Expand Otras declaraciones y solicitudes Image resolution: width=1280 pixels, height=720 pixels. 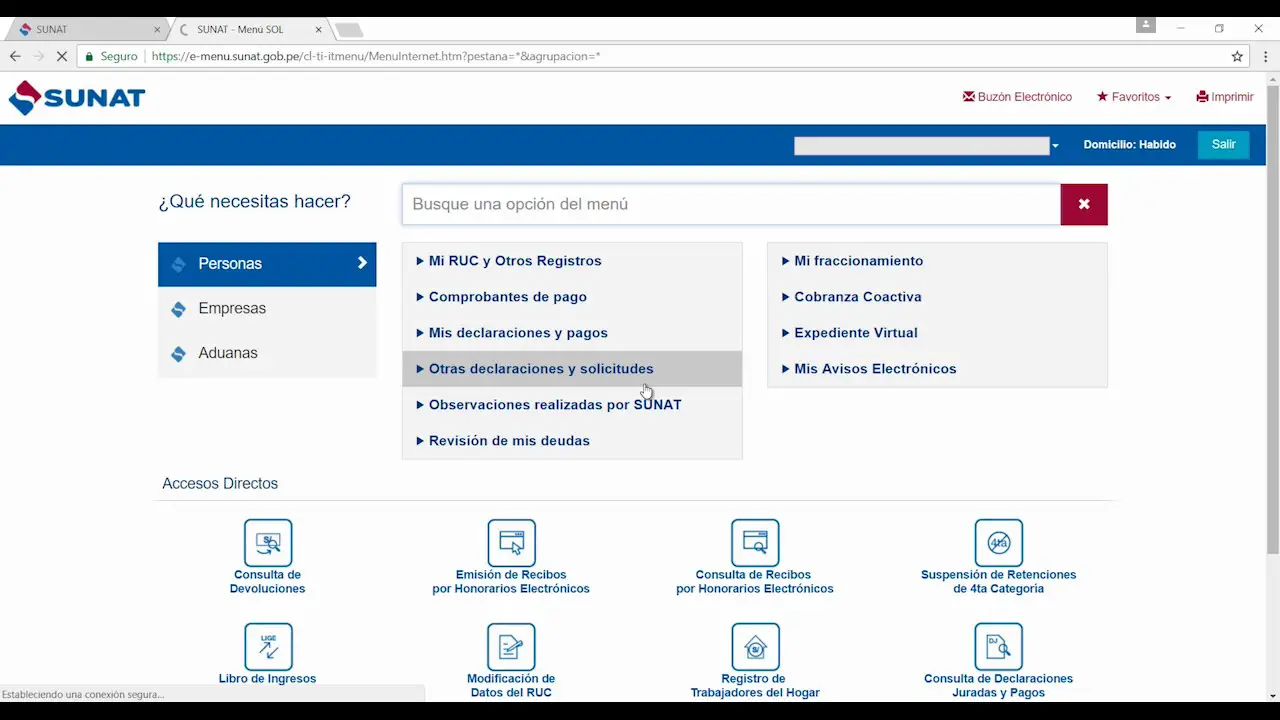(572, 369)
